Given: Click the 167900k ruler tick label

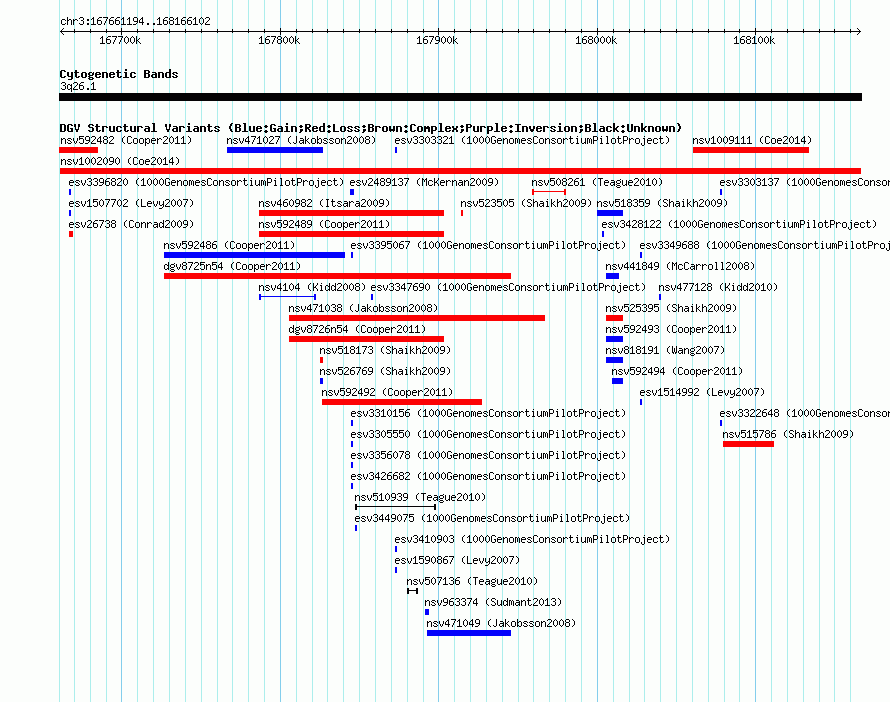Looking at the screenshot, I should pos(437,40).
